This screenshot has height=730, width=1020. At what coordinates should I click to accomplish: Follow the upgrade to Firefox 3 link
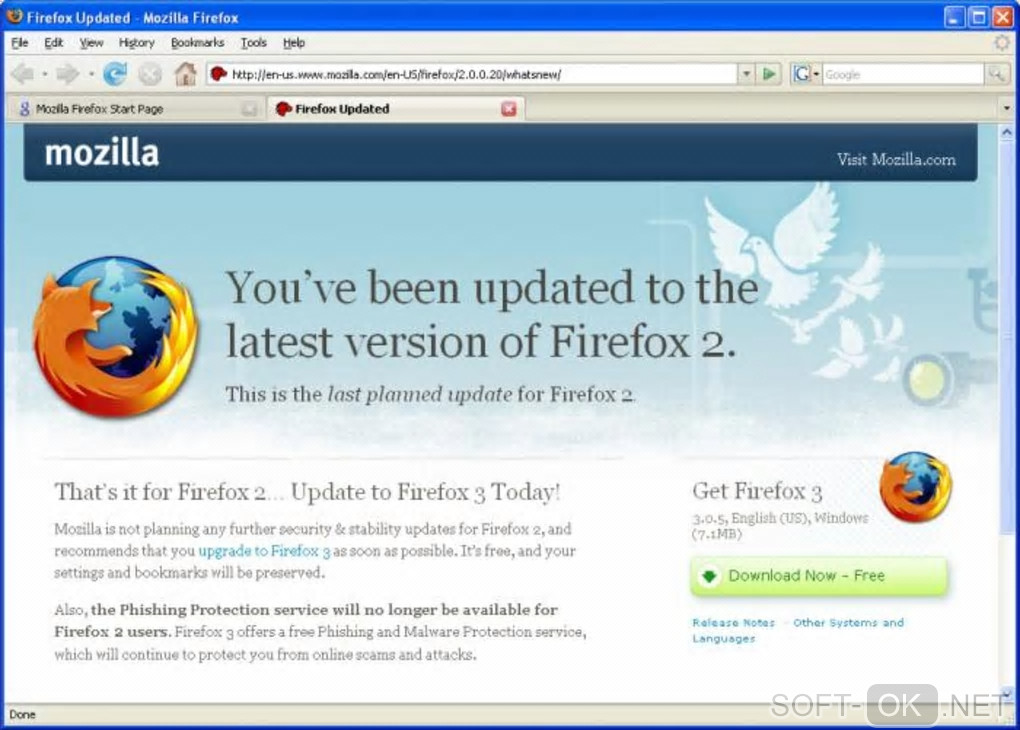click(264, 551)
